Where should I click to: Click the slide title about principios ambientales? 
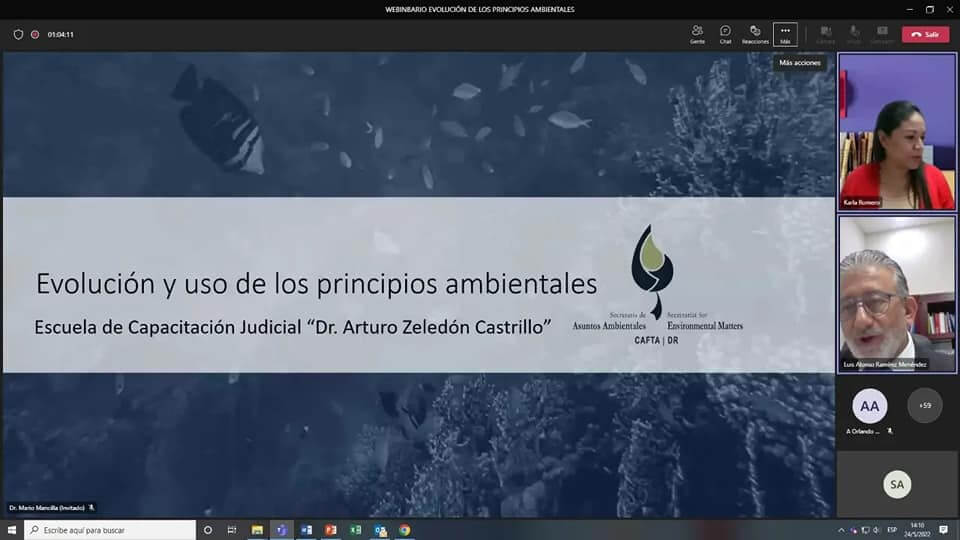coord(317,283)
